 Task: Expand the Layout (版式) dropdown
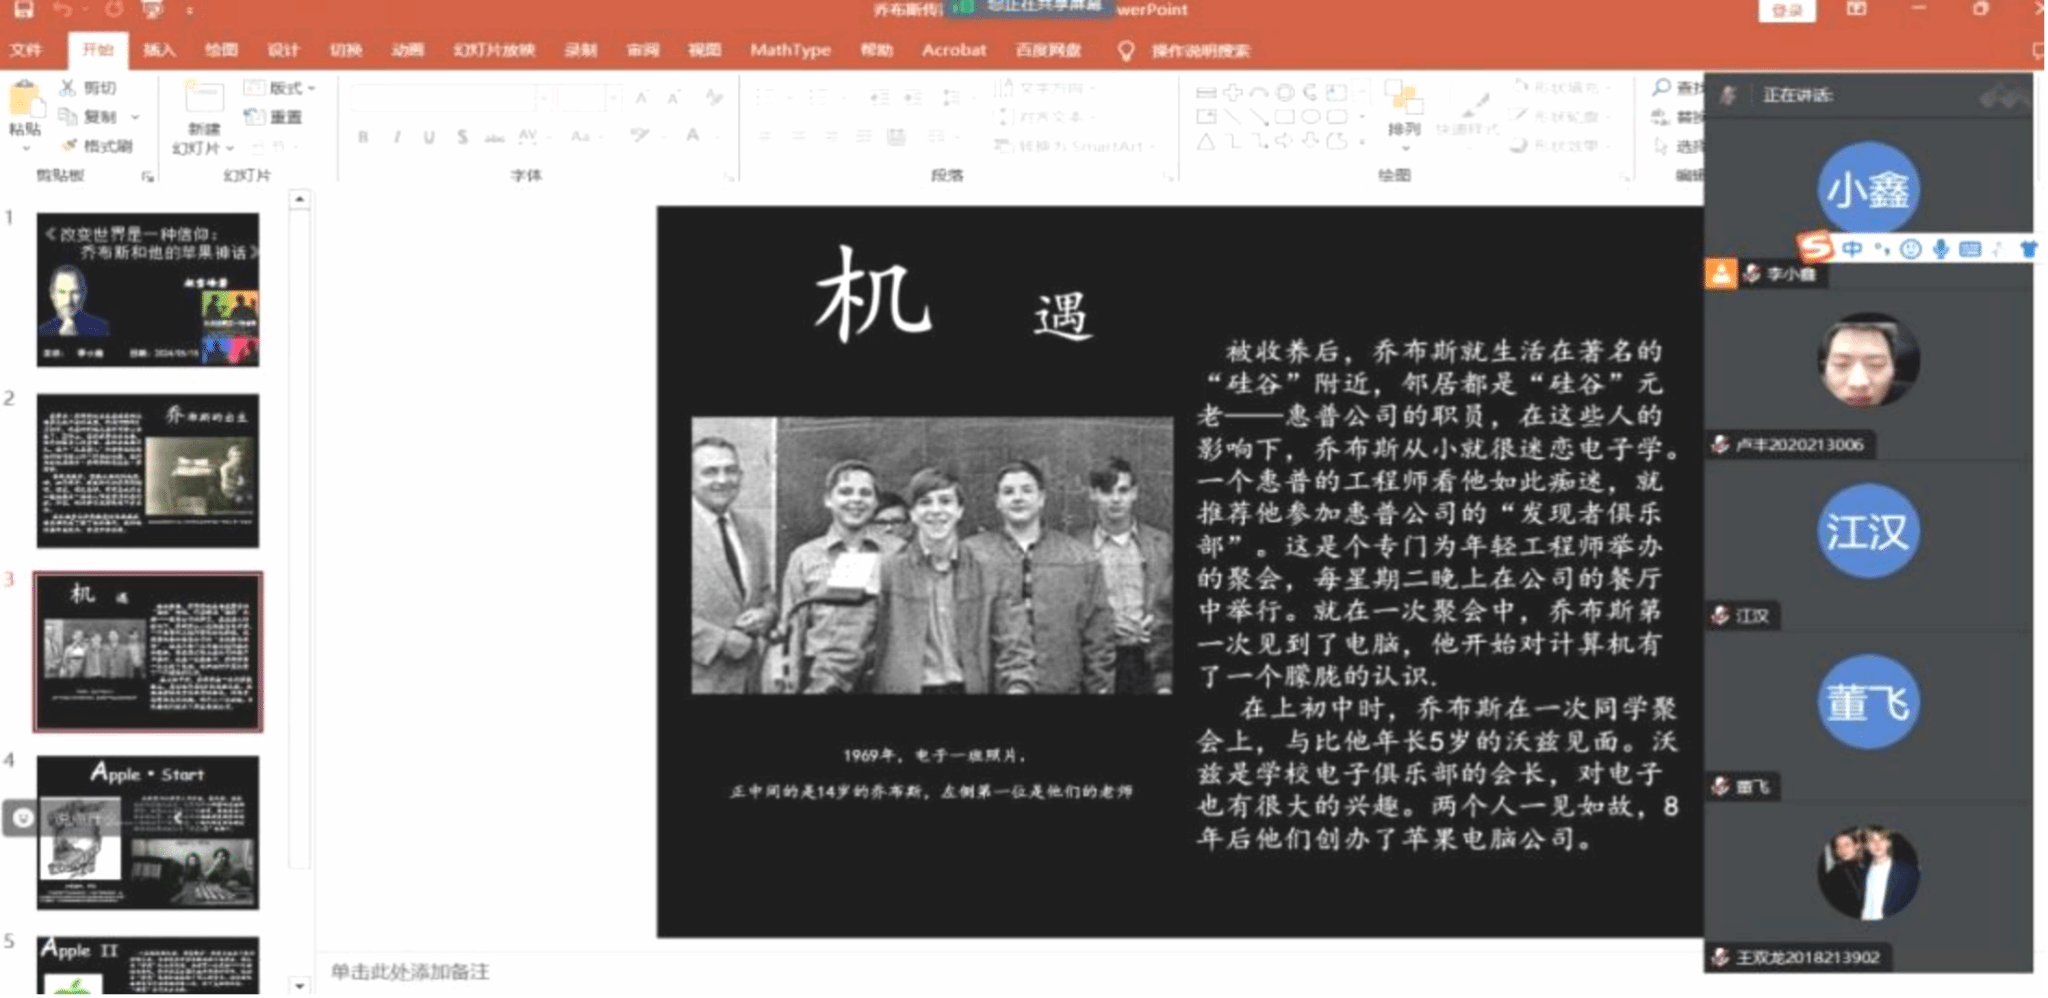tap(281, 88)
